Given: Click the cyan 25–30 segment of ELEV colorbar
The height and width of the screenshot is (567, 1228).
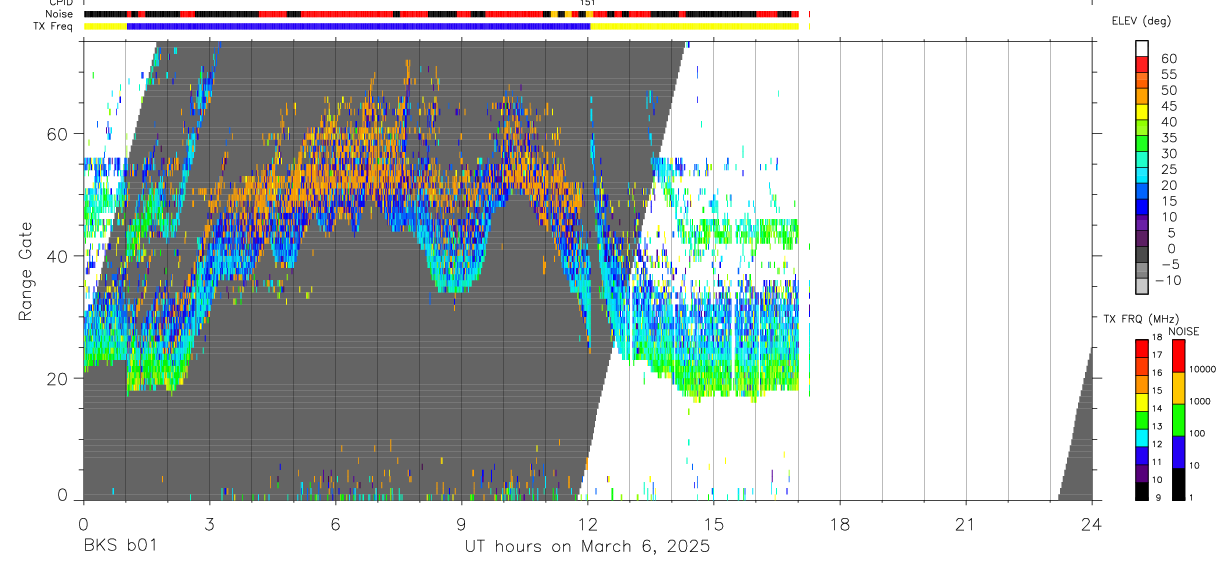Looking at the screenshot, I should (1142, 161).
